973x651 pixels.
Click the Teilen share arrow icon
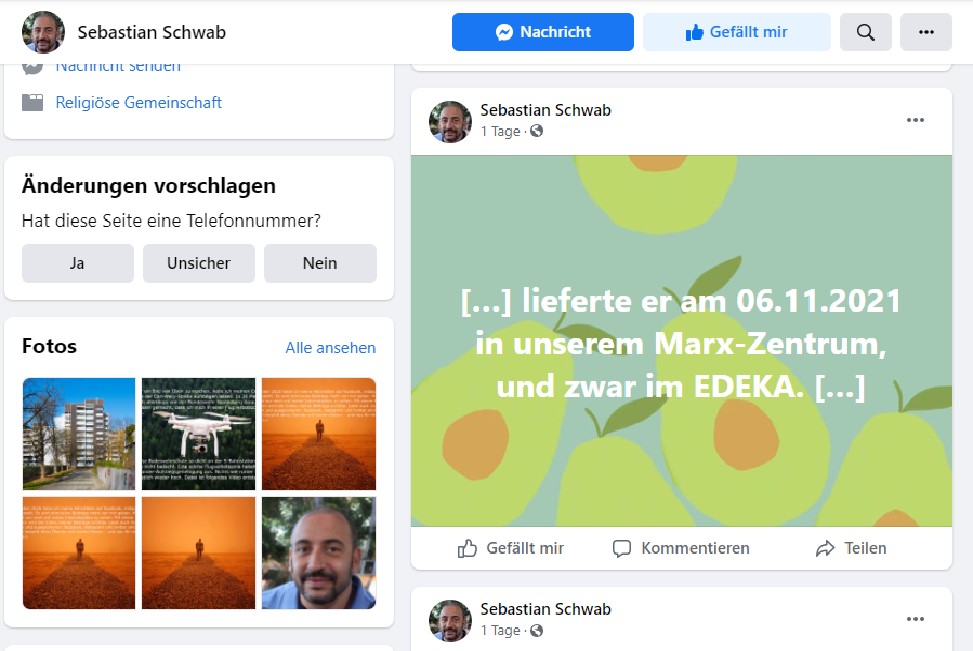click(x=825, y=549)
